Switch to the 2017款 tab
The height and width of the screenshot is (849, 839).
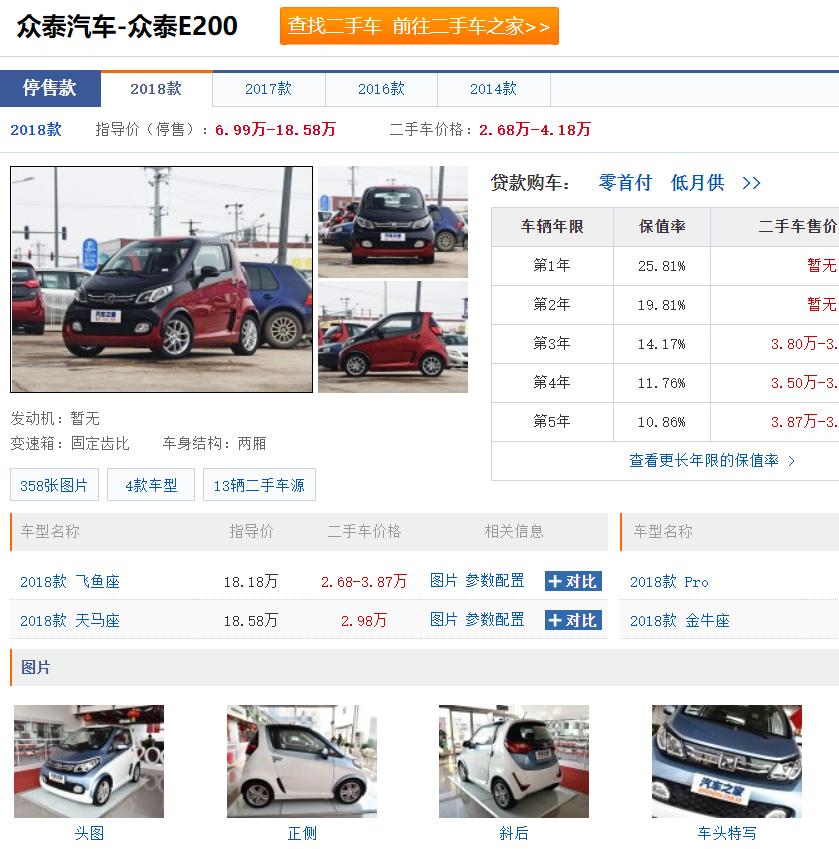[x=268, y=89]
